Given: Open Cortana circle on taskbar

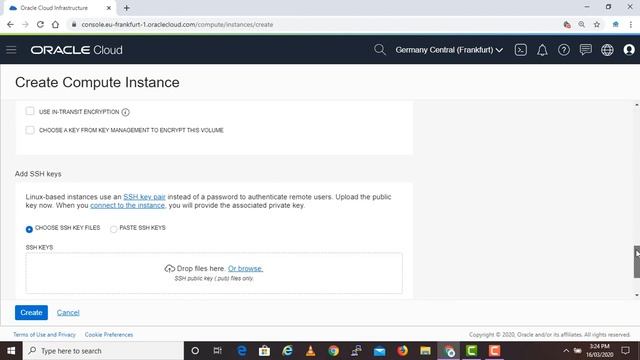Looking at the screenshot, I should [x=195, y=351].
